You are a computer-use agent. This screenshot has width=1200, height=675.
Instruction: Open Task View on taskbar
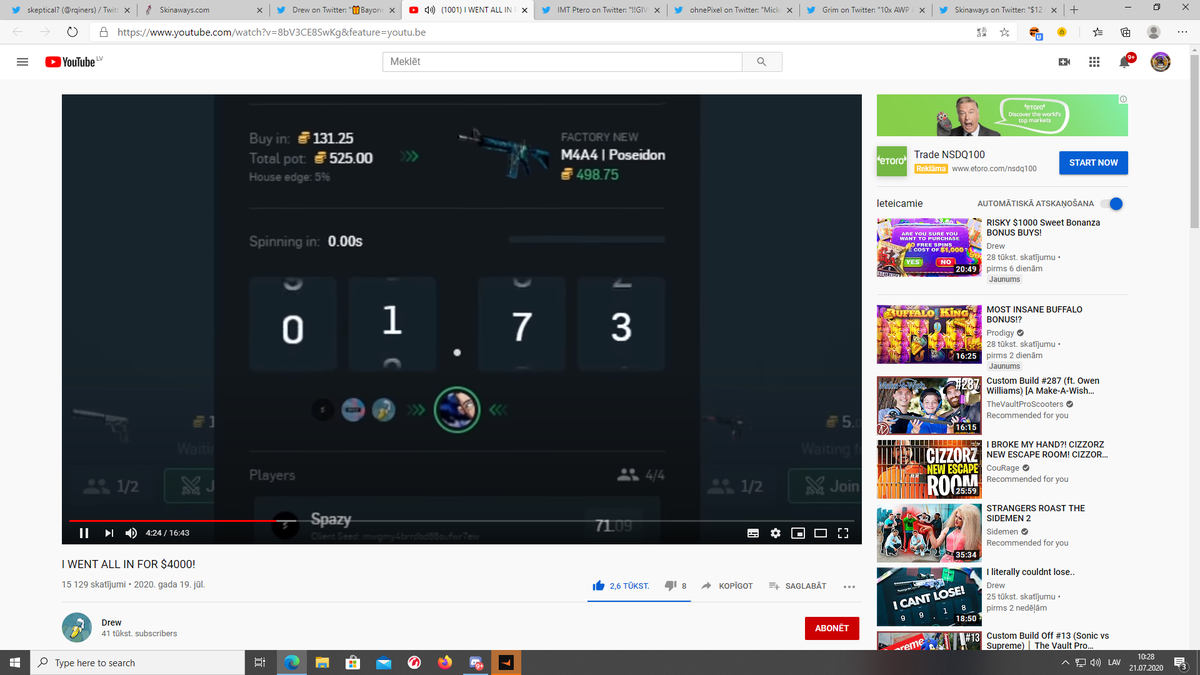tap(259, 662)
